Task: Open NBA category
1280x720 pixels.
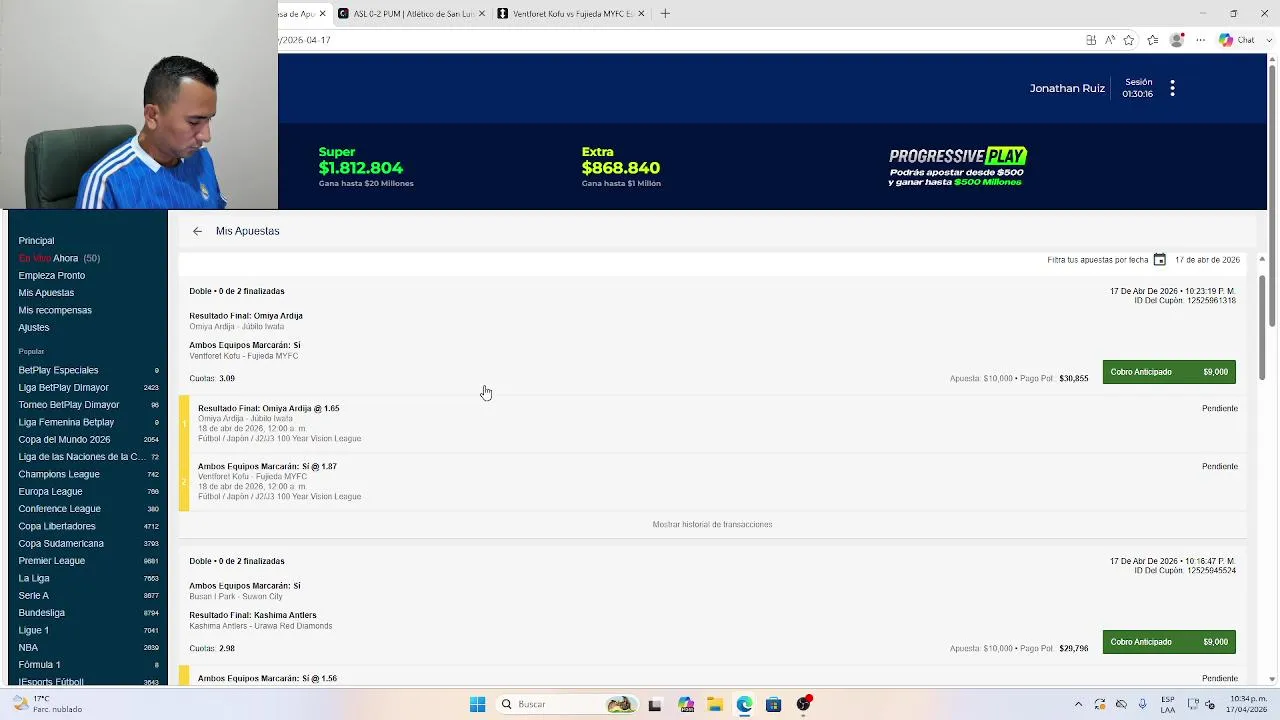Action: (88, 648)
